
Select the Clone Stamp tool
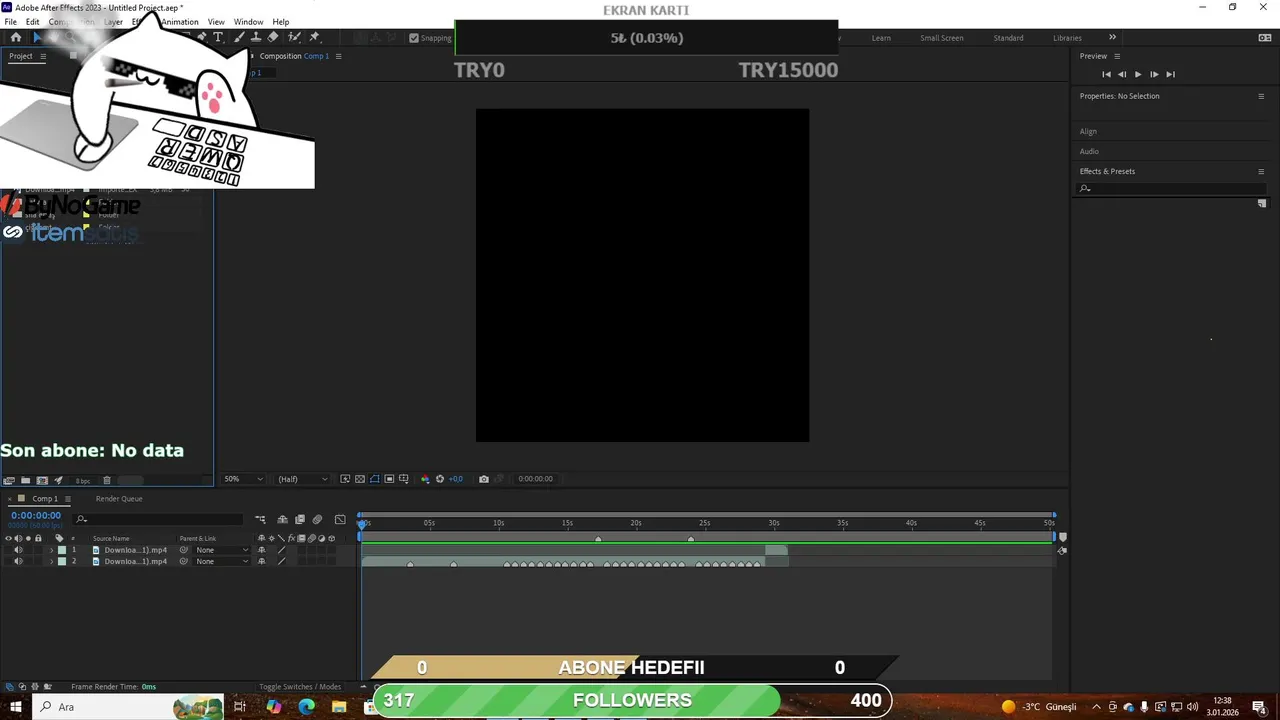(256, 37)
